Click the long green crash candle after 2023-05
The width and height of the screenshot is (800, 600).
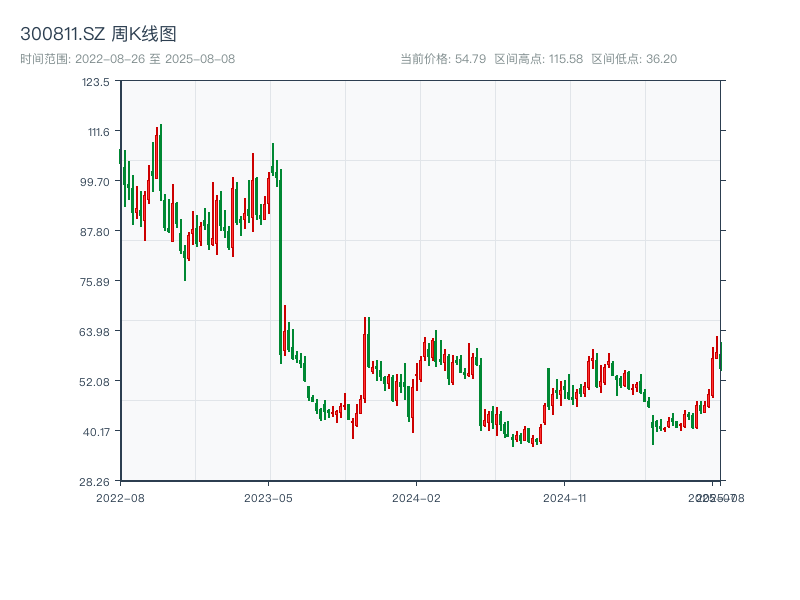point(280,260)
